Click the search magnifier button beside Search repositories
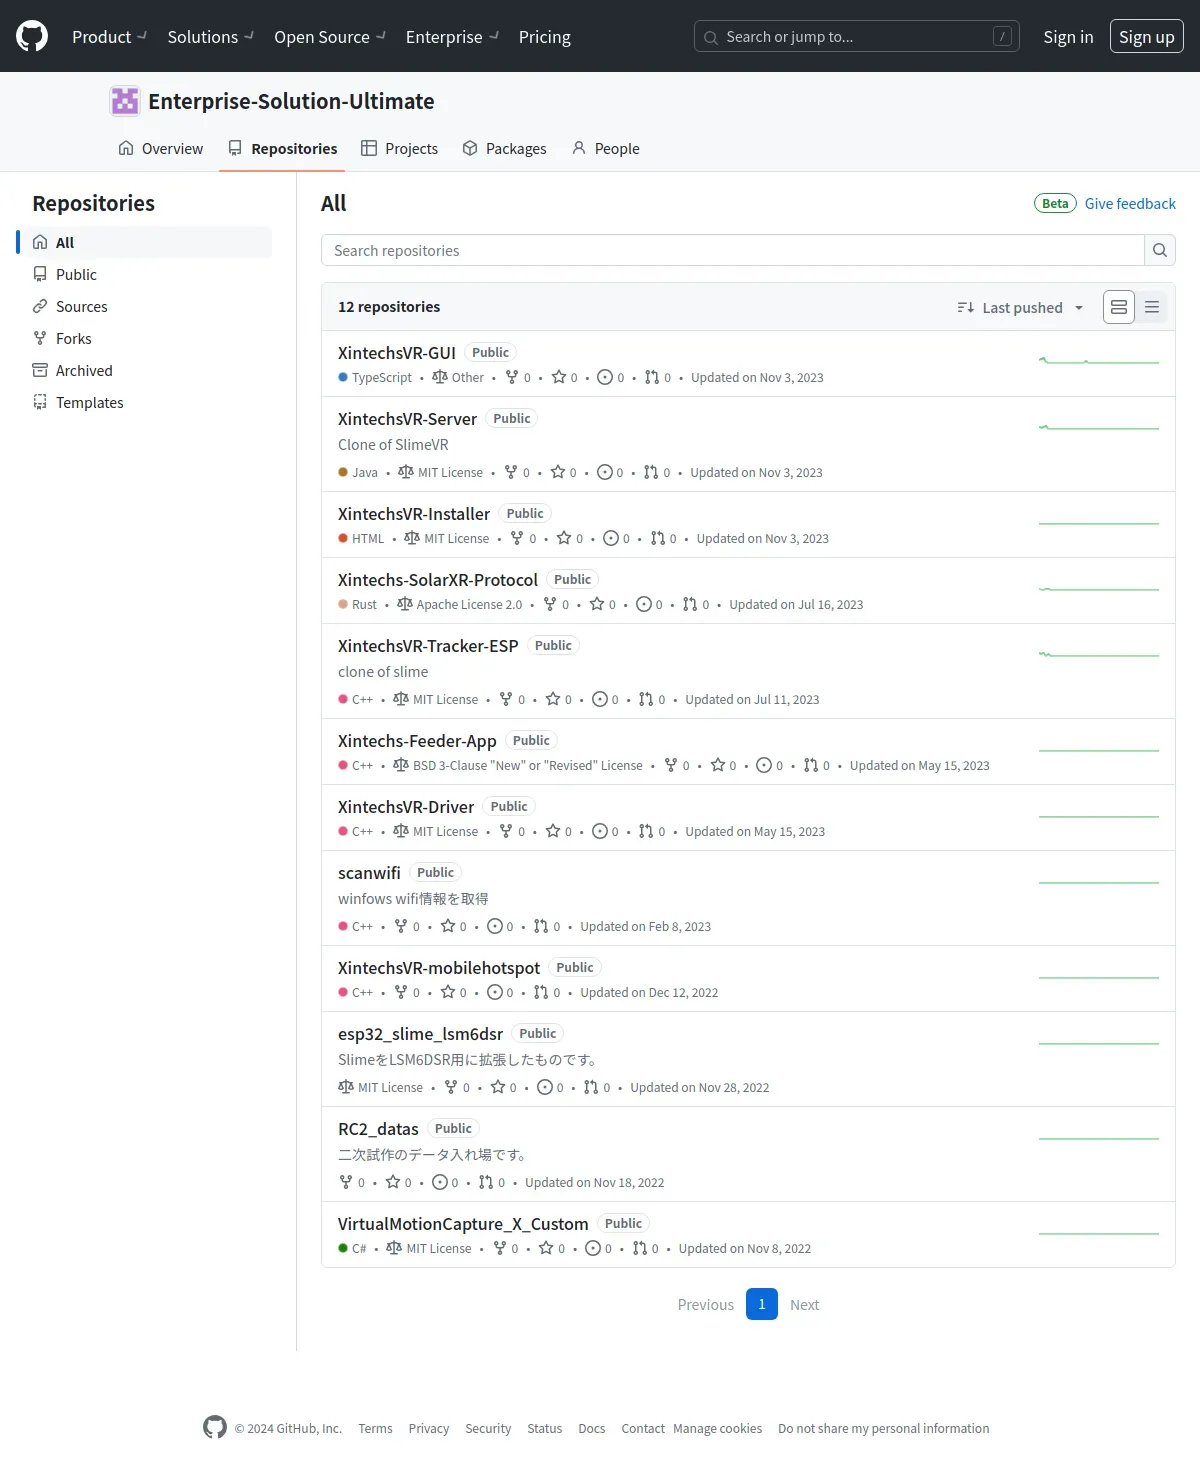The width and height of the screenshot is (1200, 1481). 1160,250
